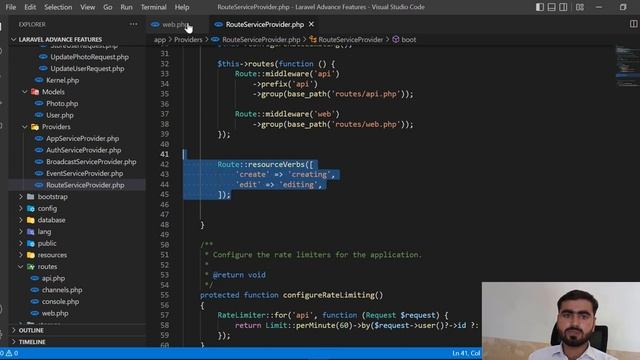Open Kernel.php file
This screenshot has height=360, width=640.
tap(62, 80)
